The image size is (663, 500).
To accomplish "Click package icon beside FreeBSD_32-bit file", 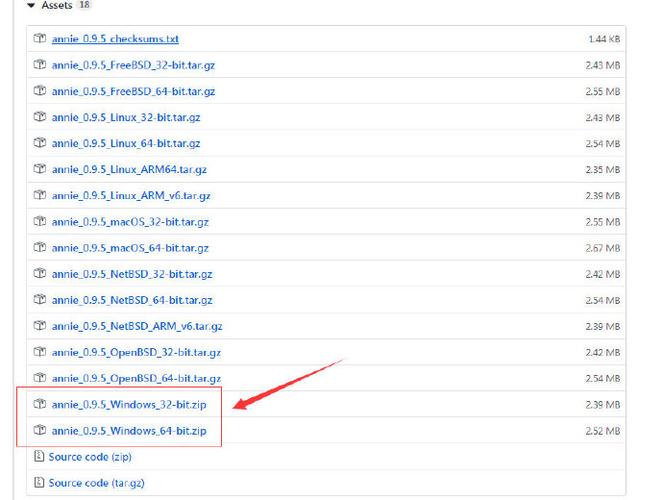I will point(39,64).
